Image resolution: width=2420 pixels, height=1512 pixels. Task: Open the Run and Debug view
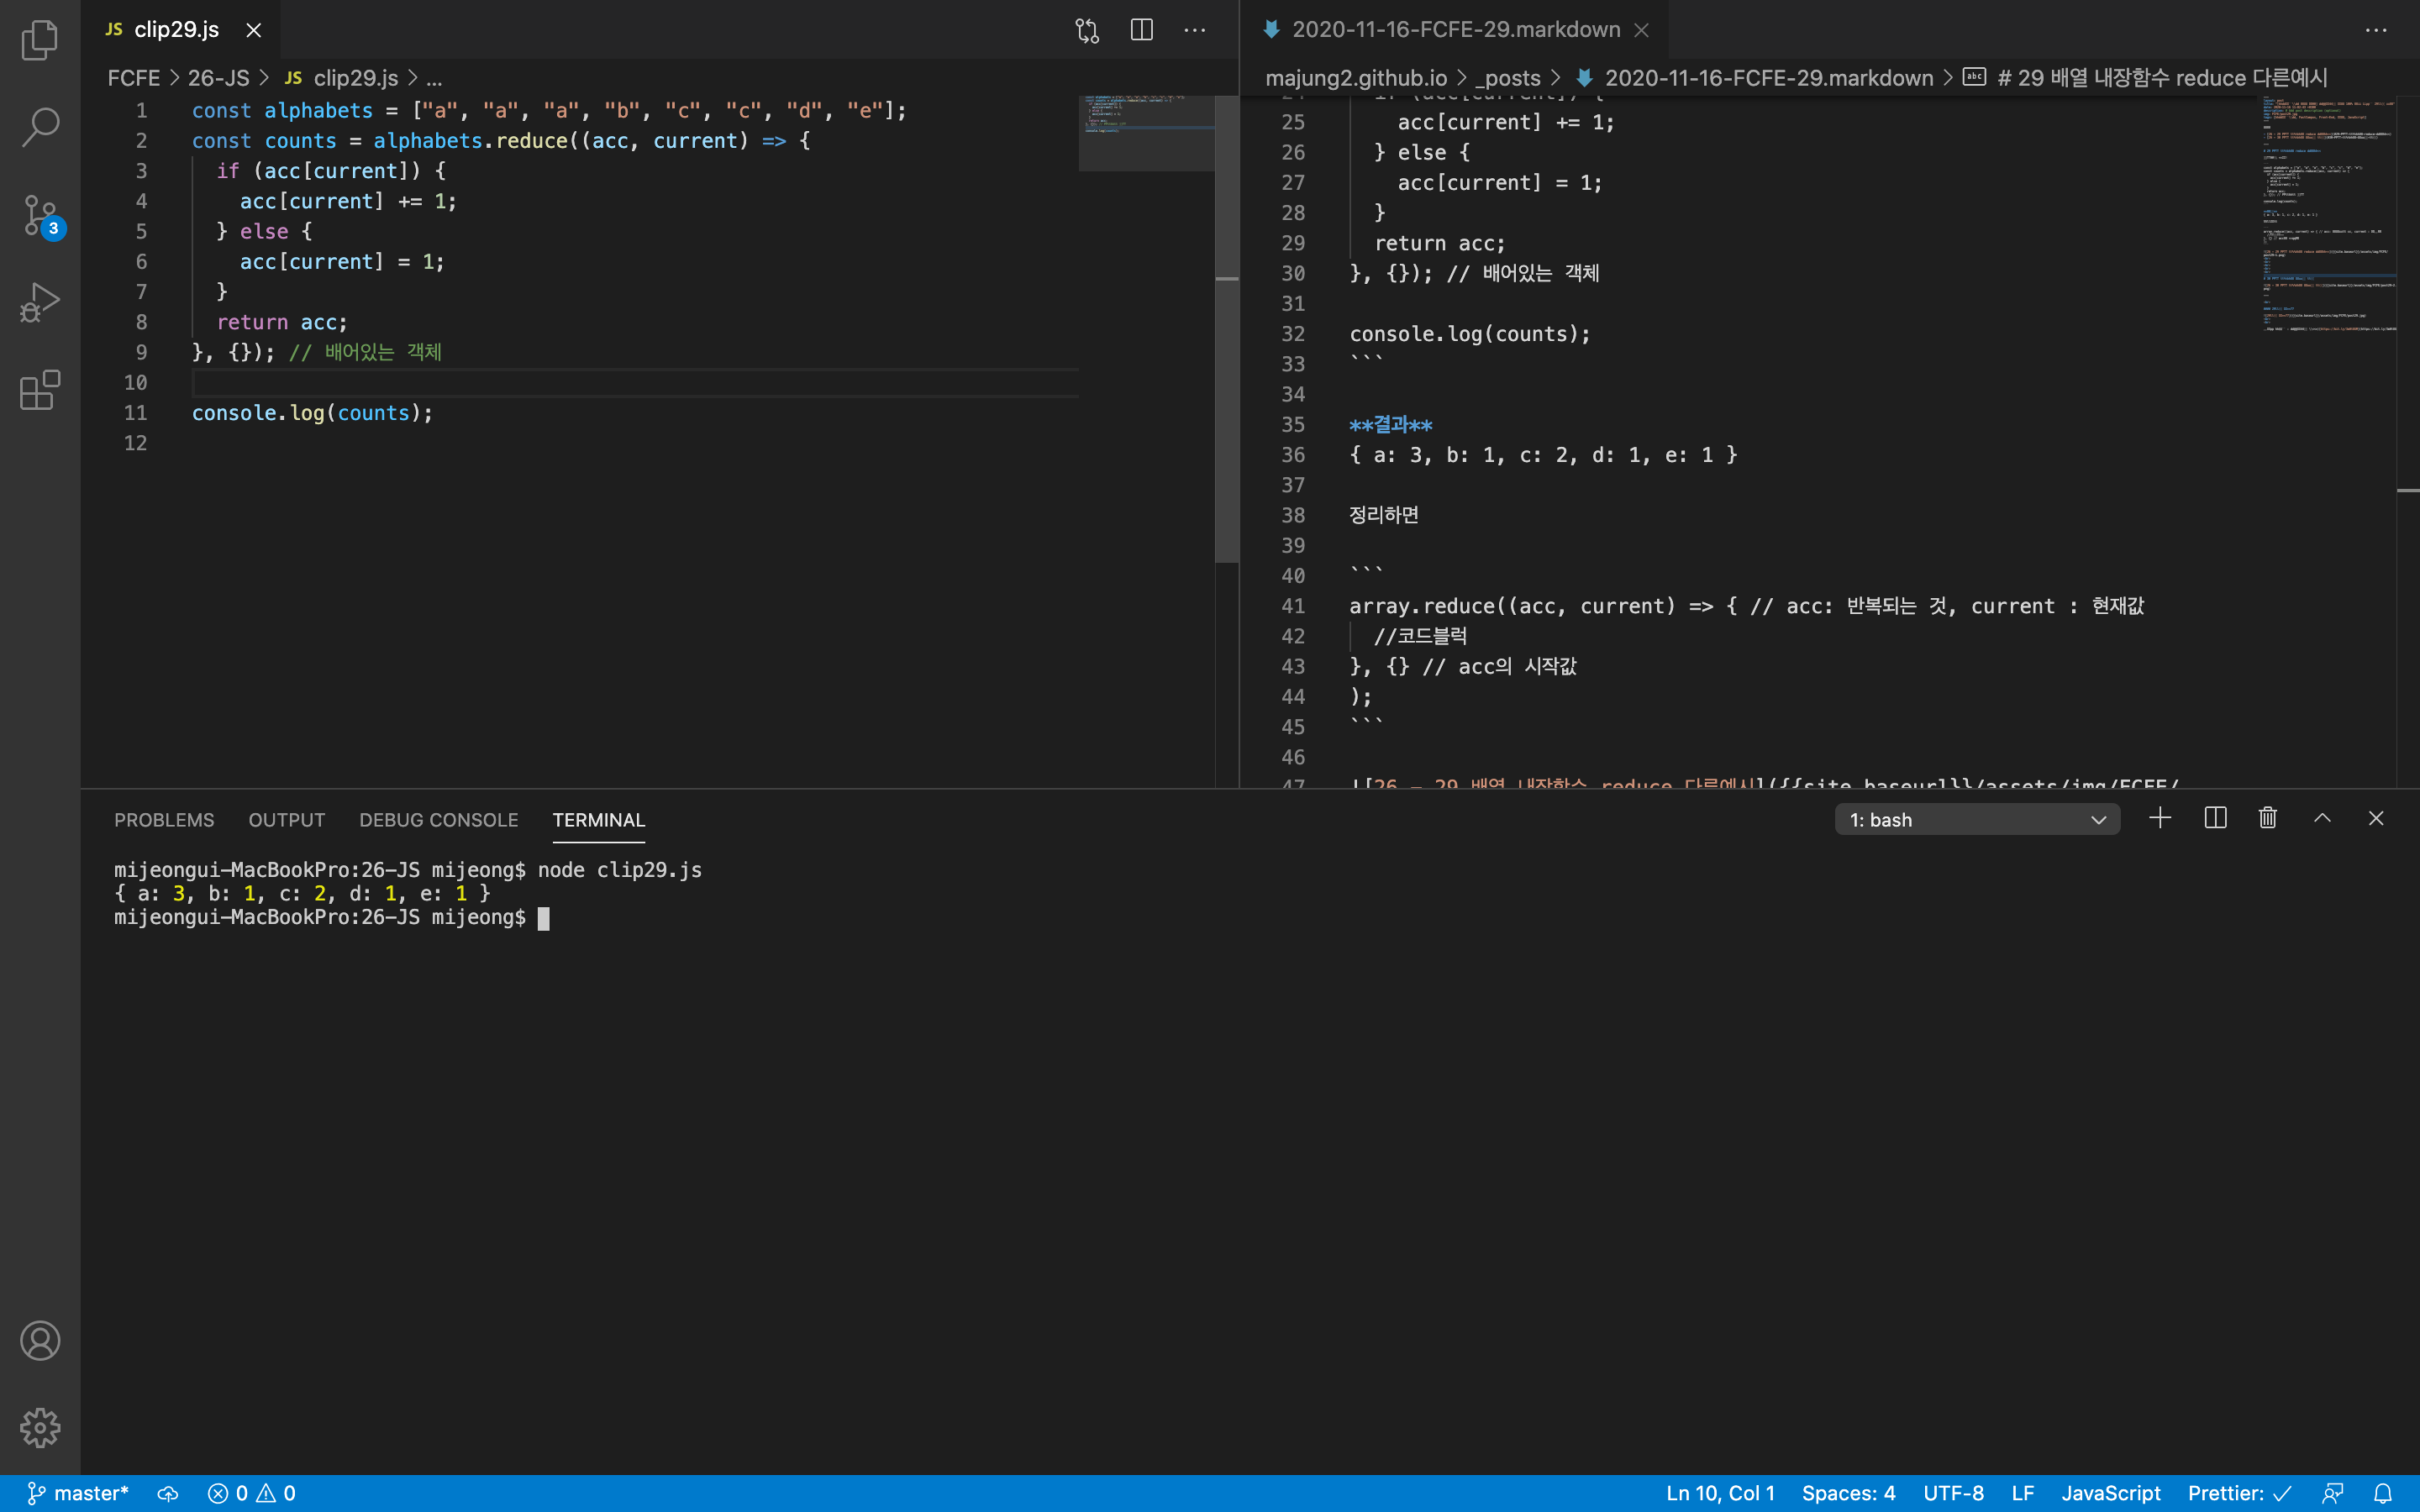[40, 302]
